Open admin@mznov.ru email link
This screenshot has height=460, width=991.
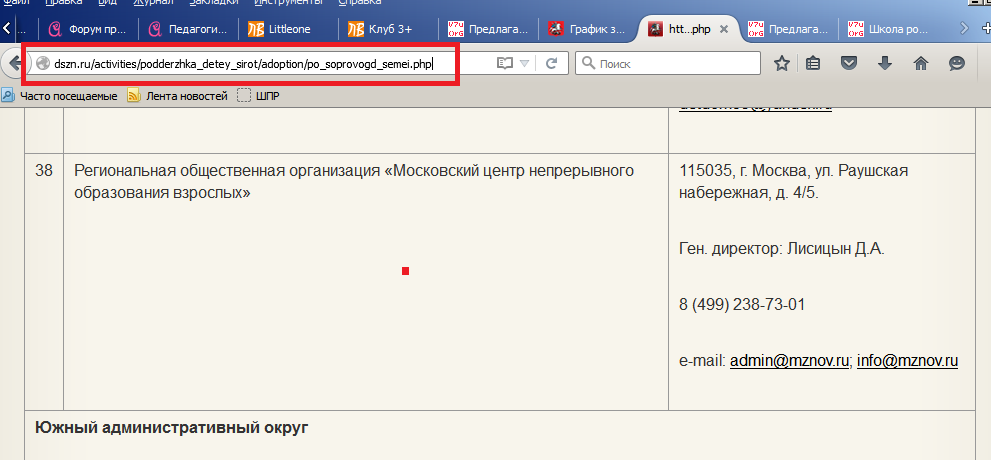789,360
